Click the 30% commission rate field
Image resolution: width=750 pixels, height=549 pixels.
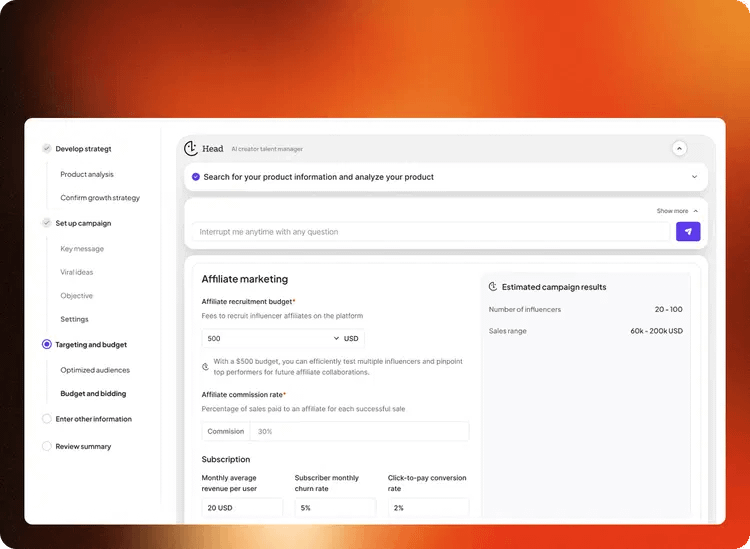click(360, 431)
